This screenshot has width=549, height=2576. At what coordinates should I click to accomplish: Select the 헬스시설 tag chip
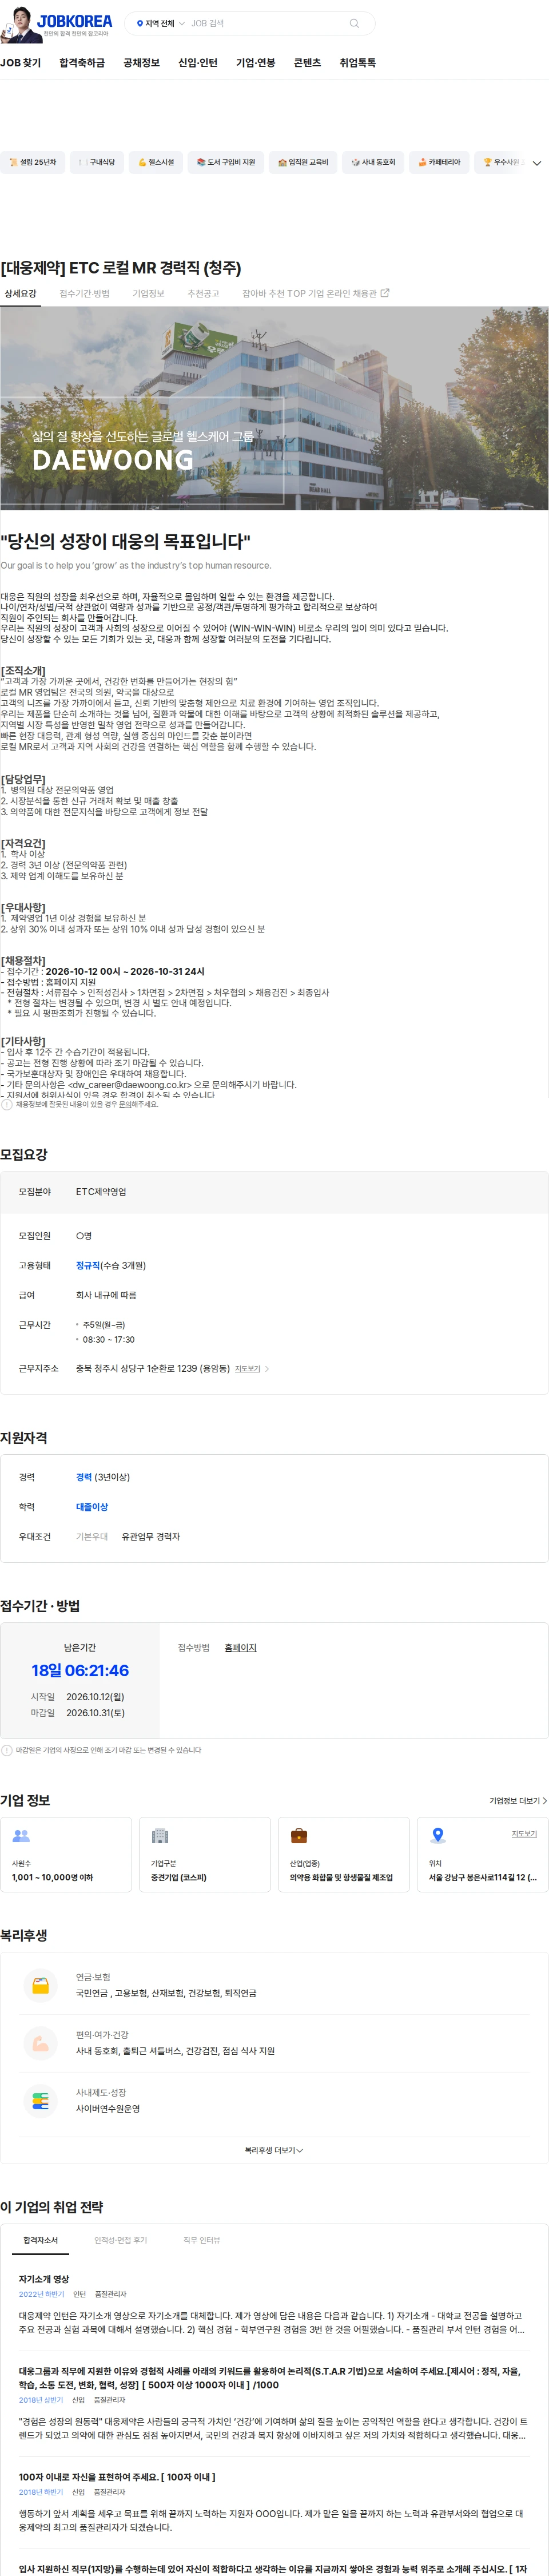156,162
